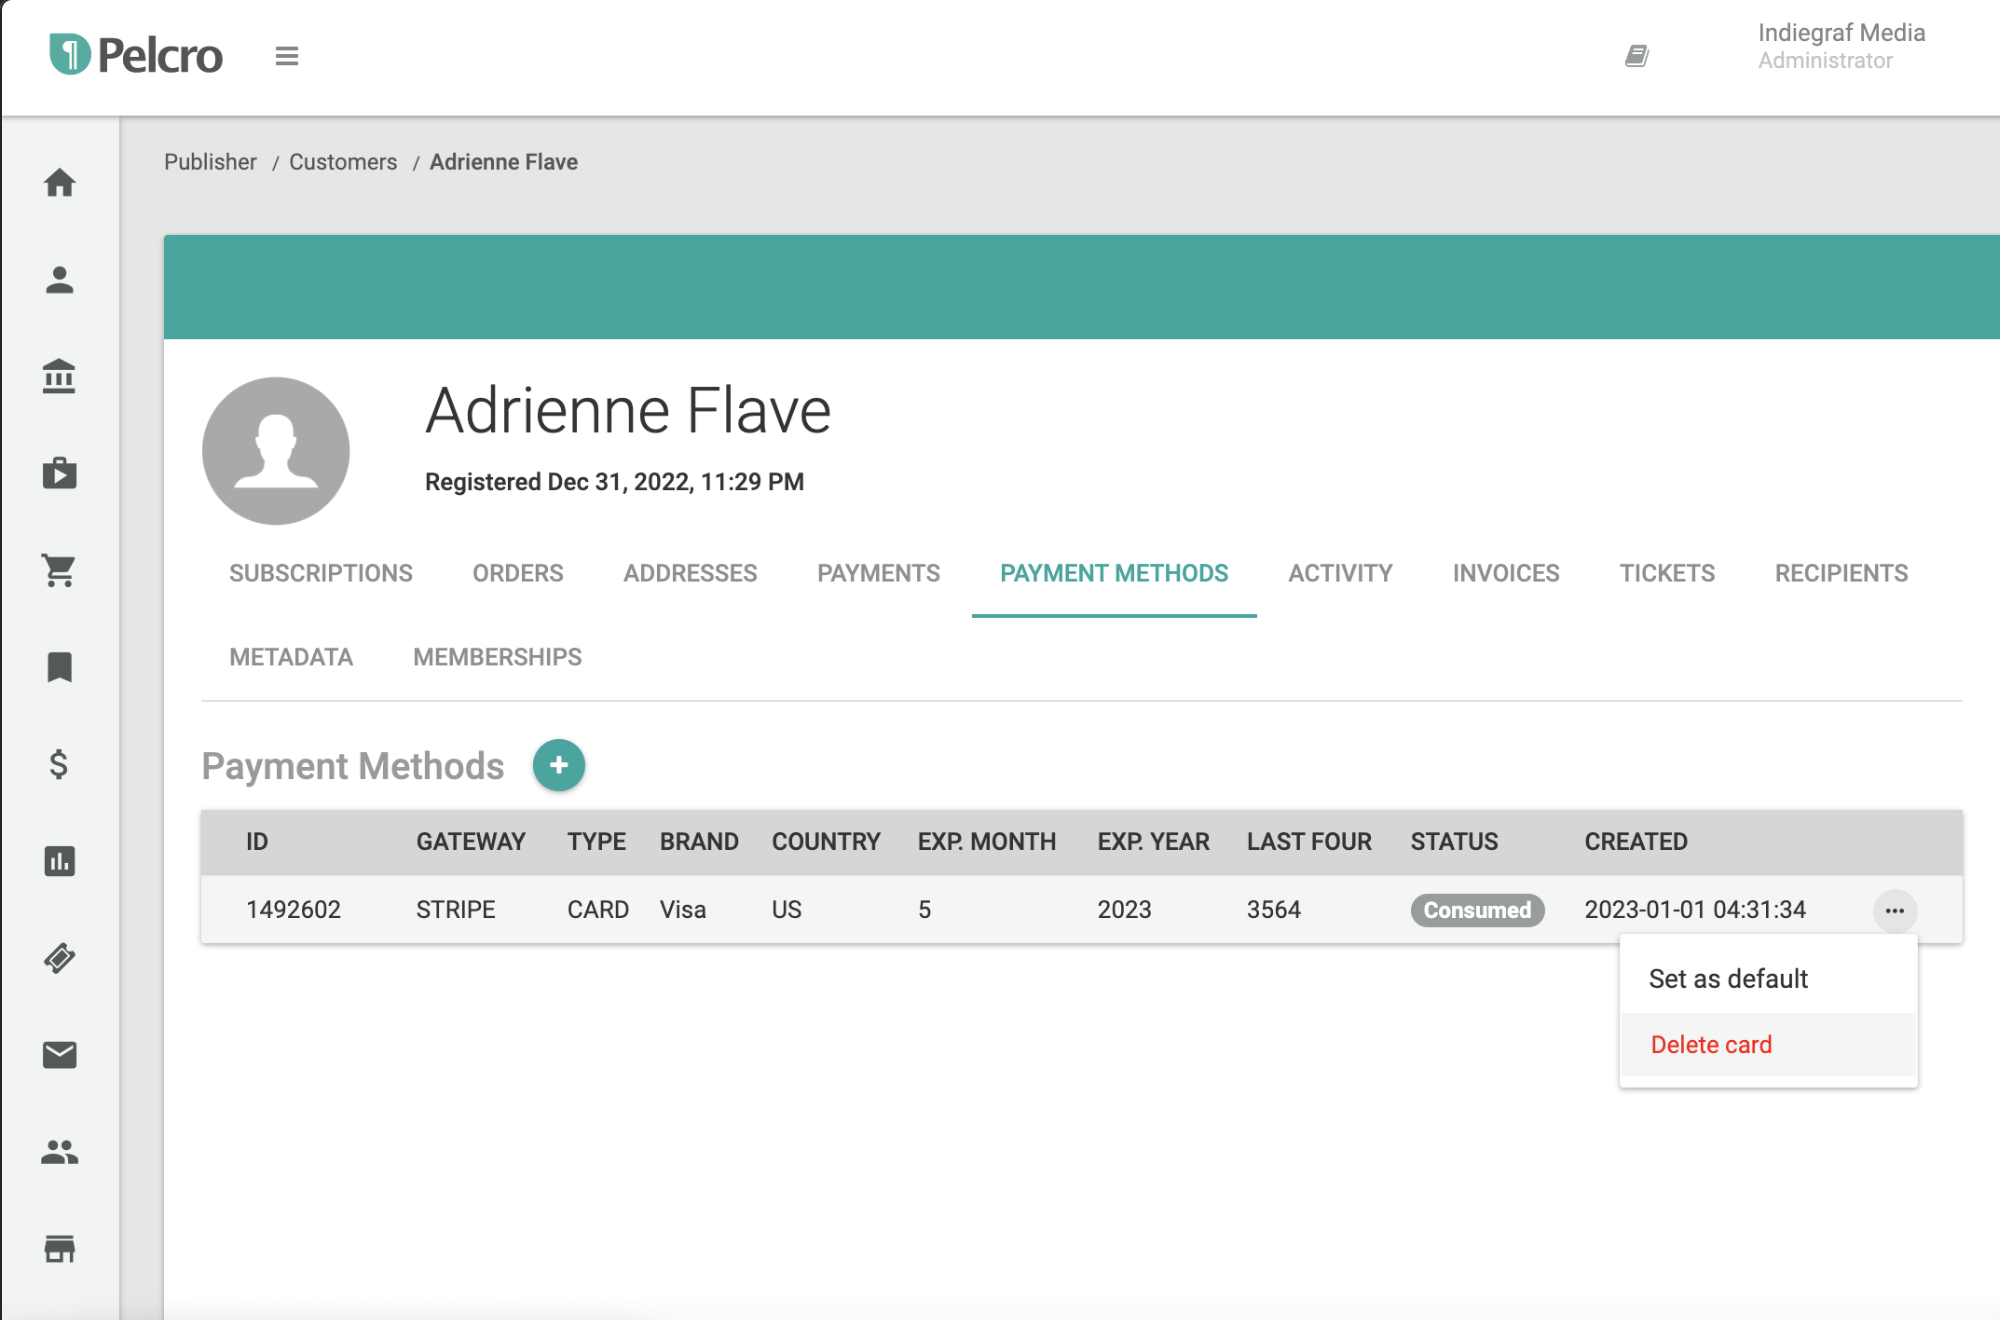Add a new payment method with plus button
This screenshot has height=1320, width=2000.
(x=558, y=765)
